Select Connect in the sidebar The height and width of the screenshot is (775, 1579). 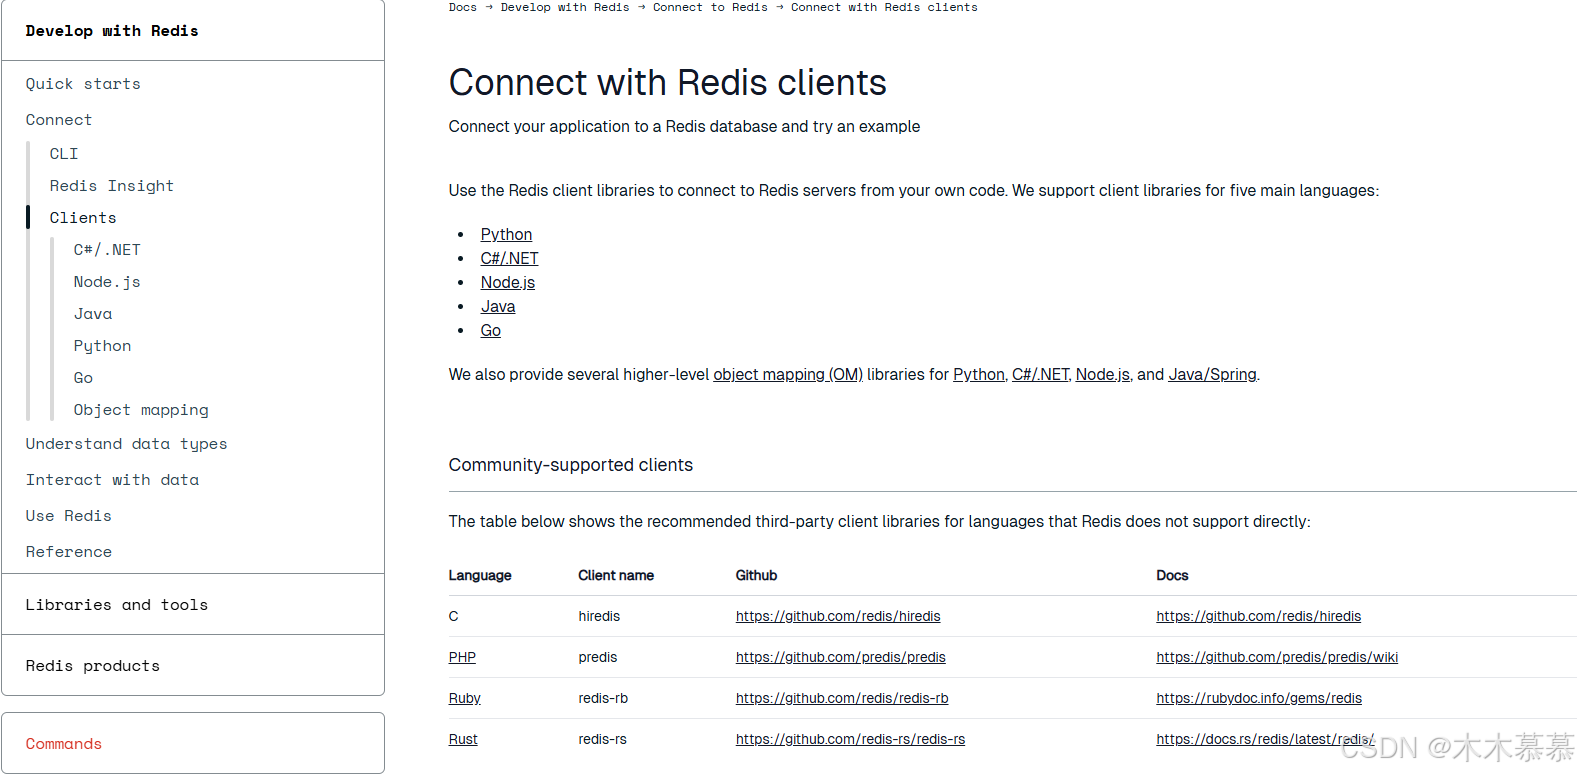coord(59,120)
